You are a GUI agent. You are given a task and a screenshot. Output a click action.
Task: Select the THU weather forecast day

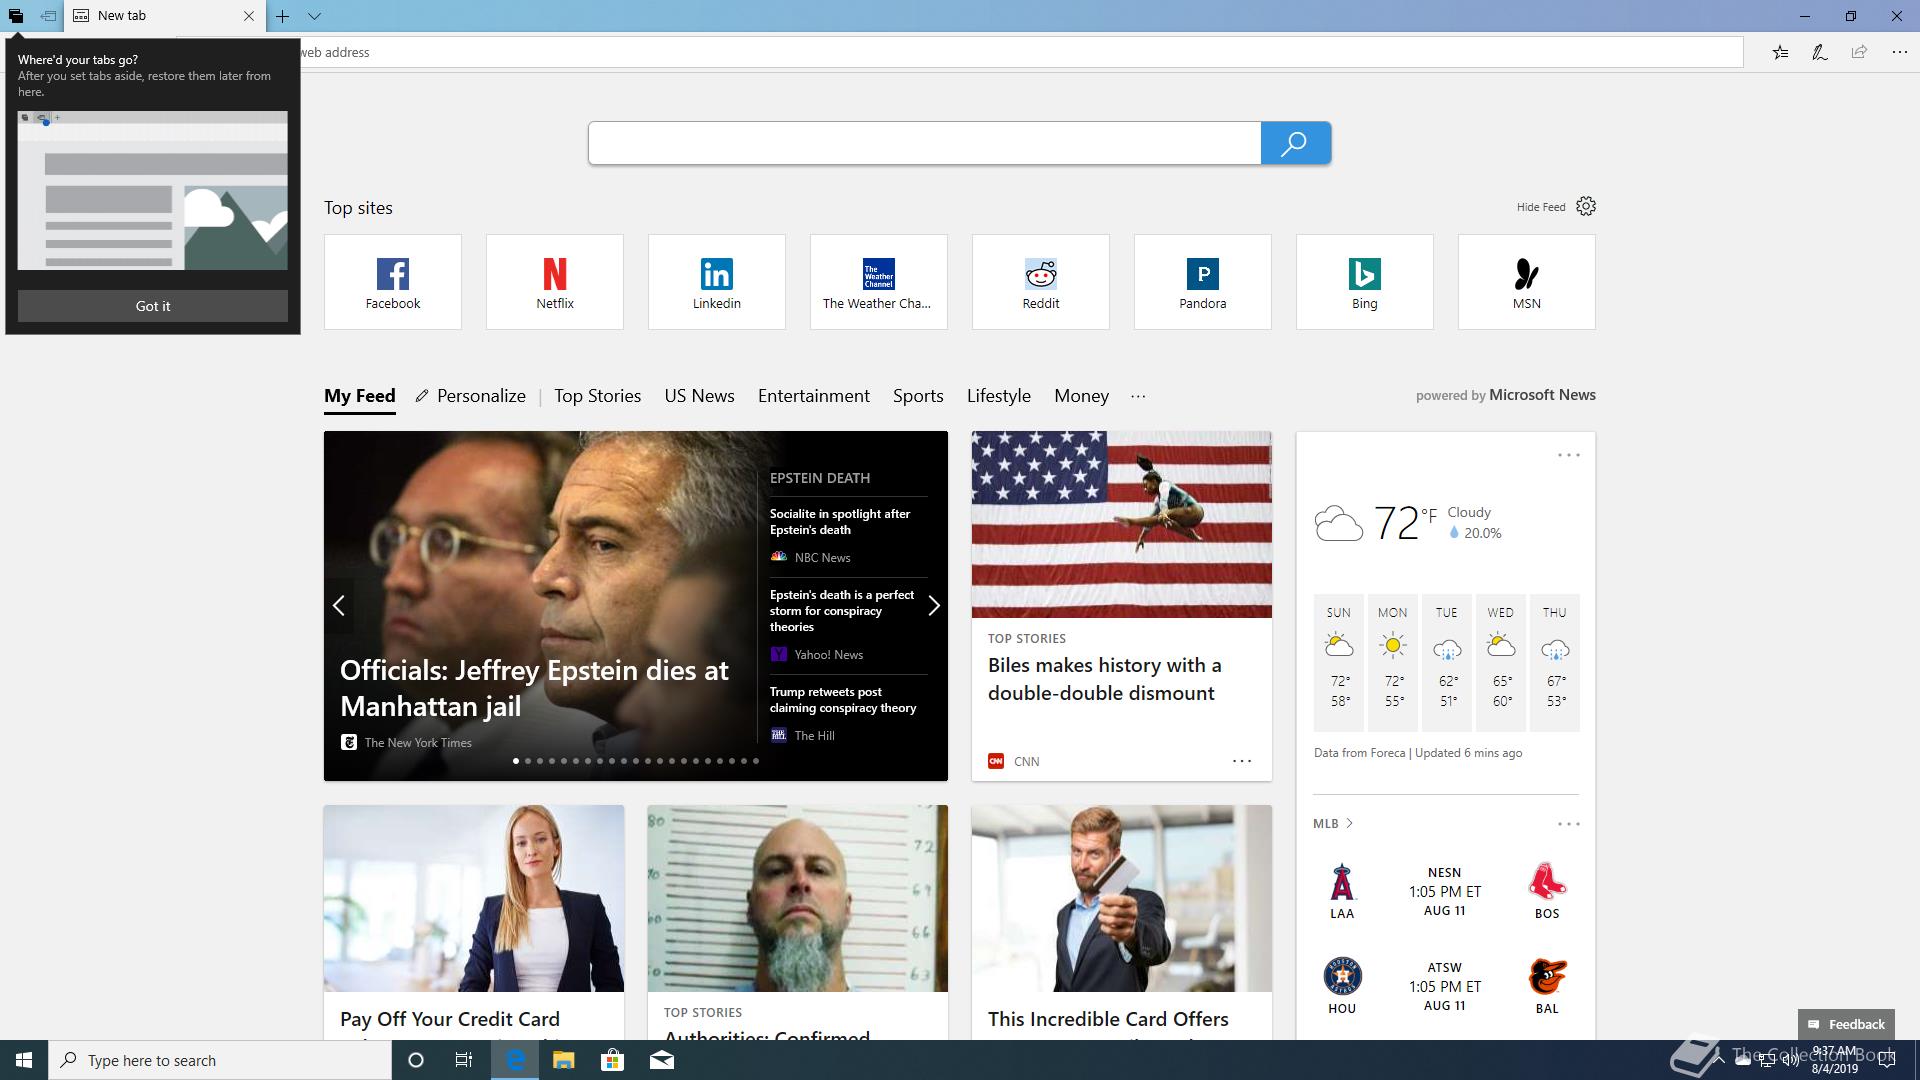coord(1555,662)
